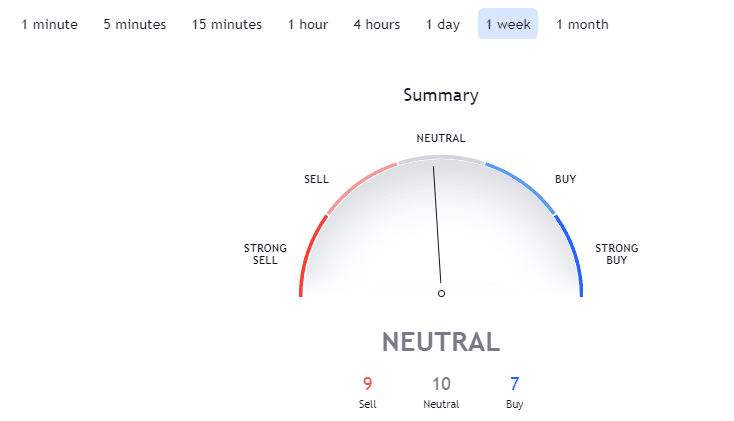Image resolution: width=734 pixels, height=421 pixels.
Task: Select the 1 minute timeframe tab
Action: [50, 24]
